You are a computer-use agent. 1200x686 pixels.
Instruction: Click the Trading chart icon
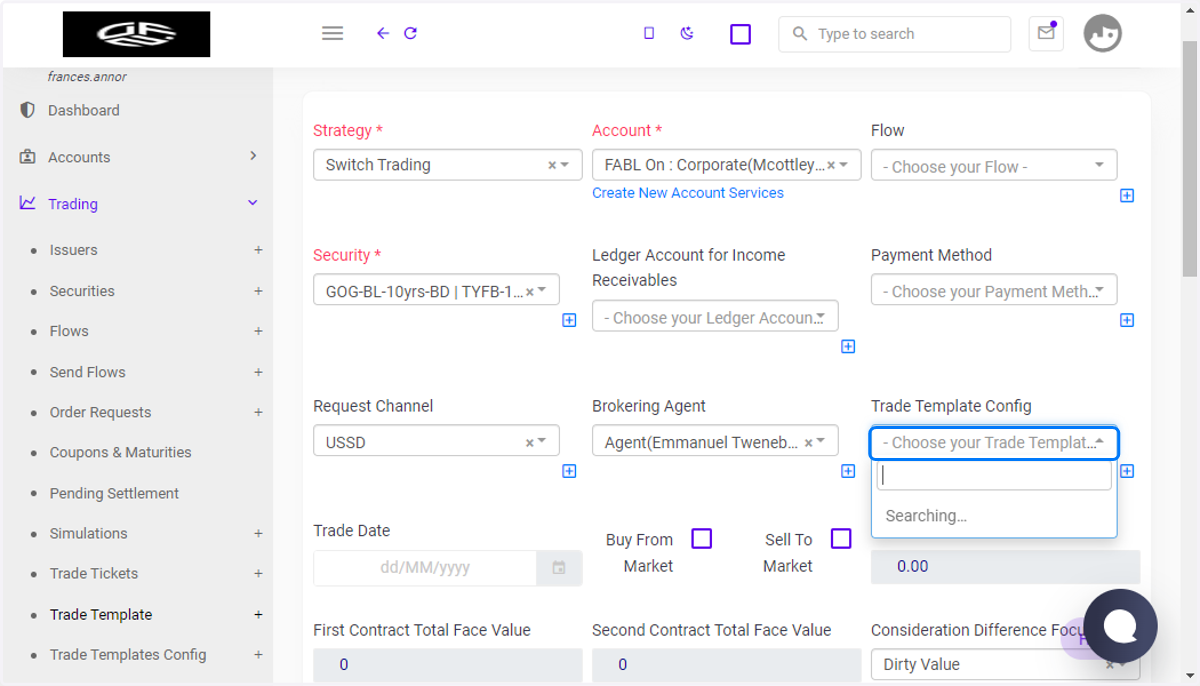(27, 203)
